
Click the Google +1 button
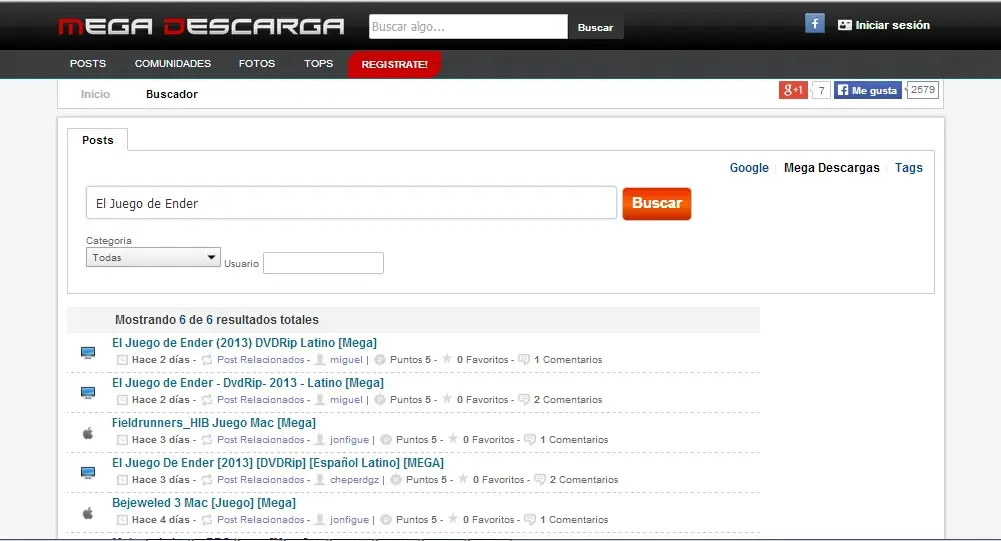click(x=793, y=90)
